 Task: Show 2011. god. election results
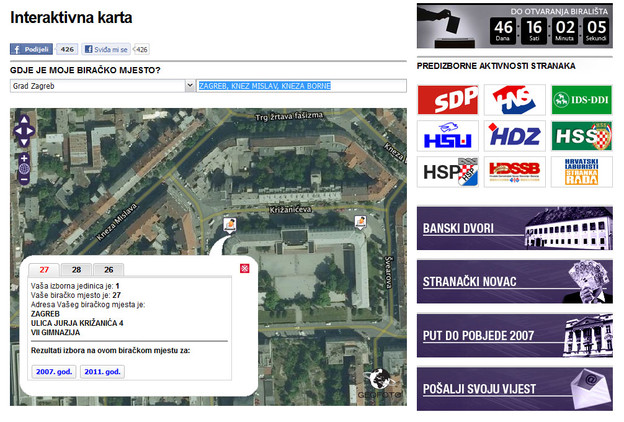click(x=103, y=371)
